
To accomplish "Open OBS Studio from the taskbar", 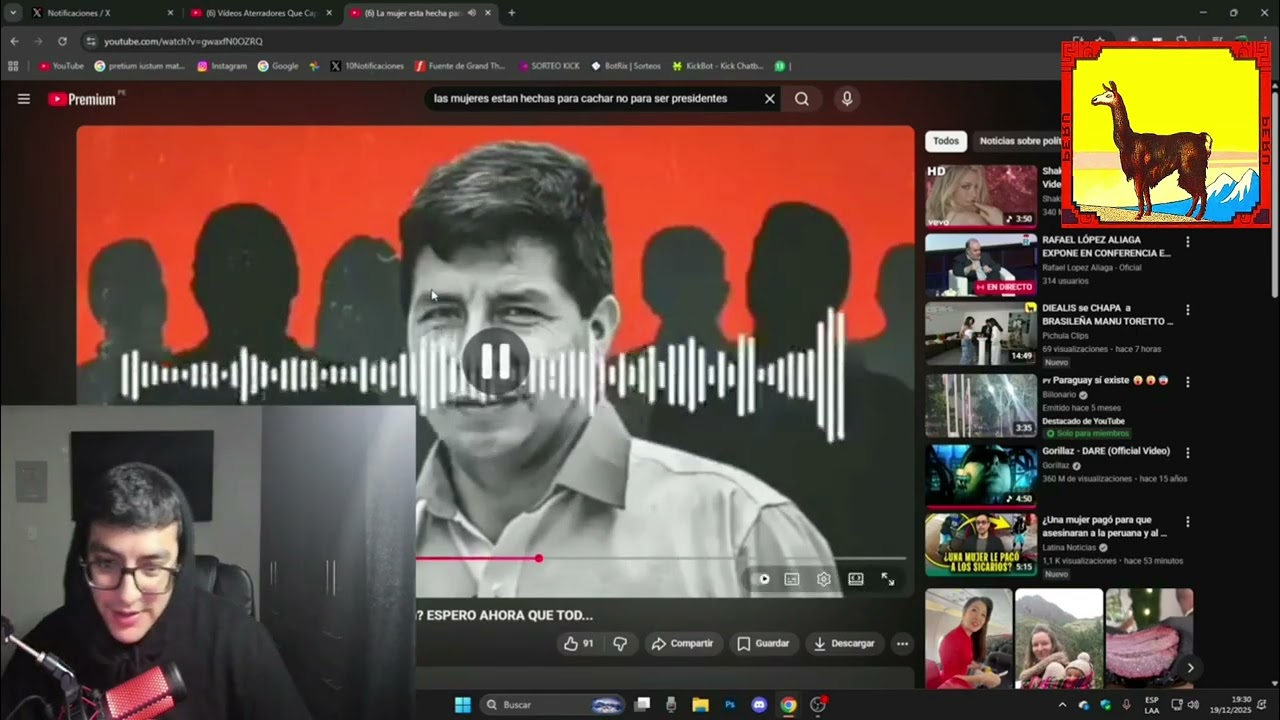I will tap(818, 705).
